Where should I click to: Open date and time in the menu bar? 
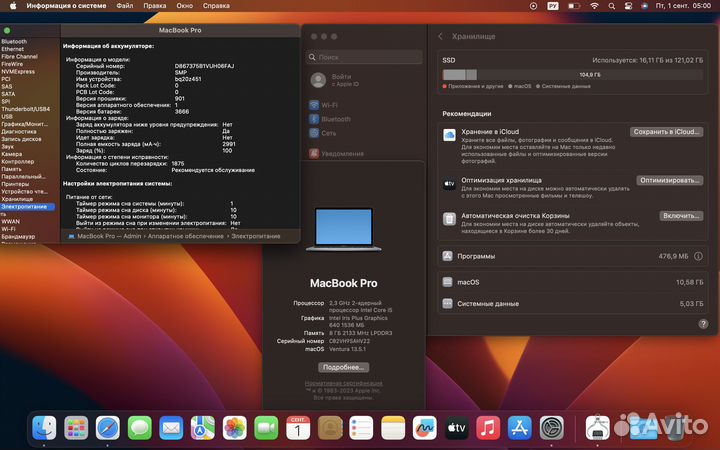683,6
